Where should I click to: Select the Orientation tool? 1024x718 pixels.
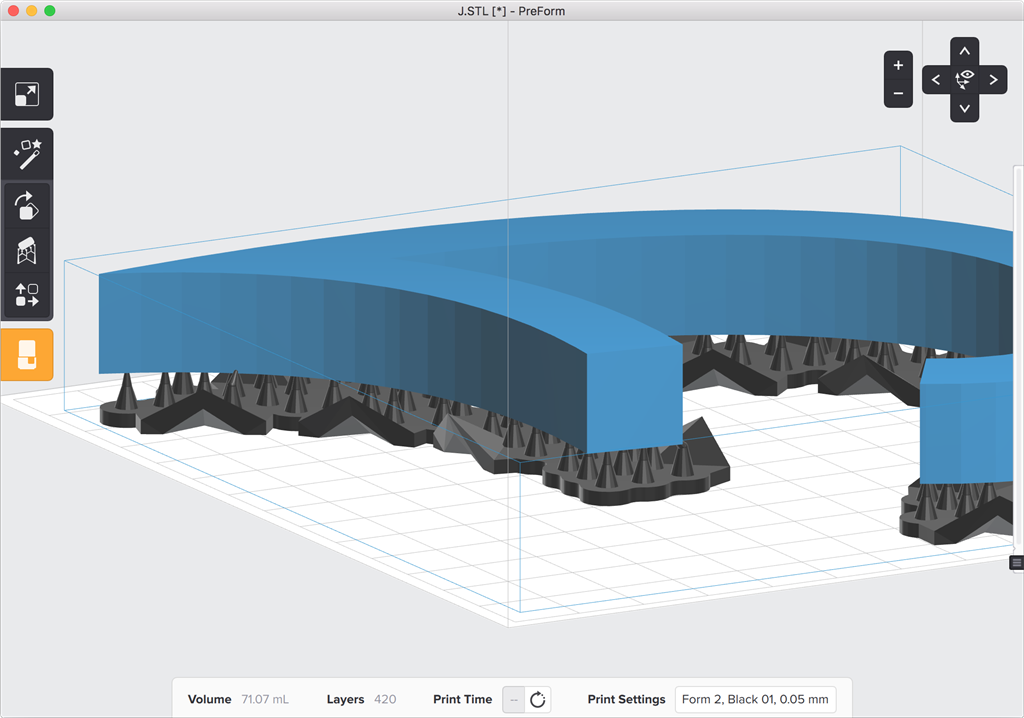pos(26,206)
